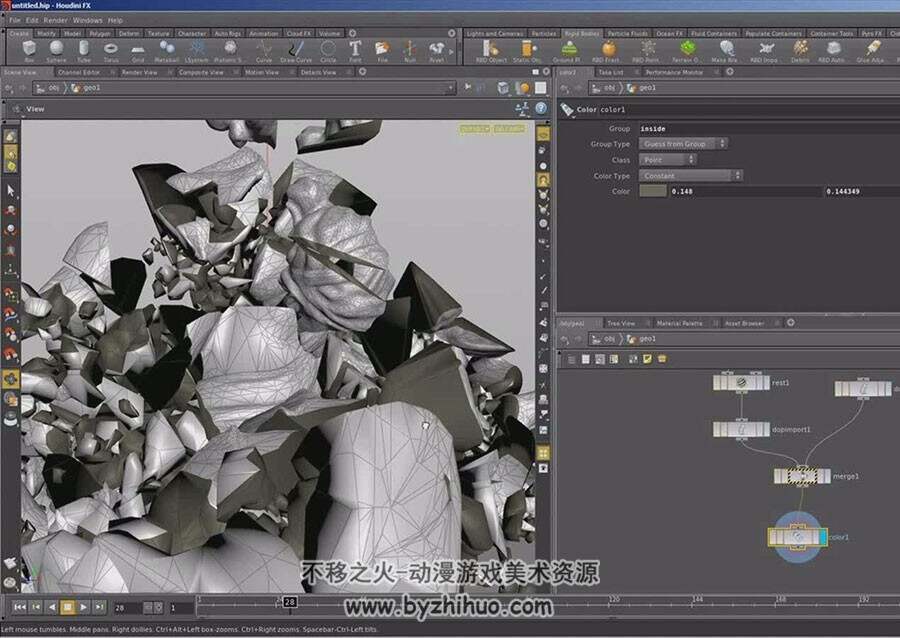
Task: Click the Color red value field 0.148
Action: click(x=746, y=191)
